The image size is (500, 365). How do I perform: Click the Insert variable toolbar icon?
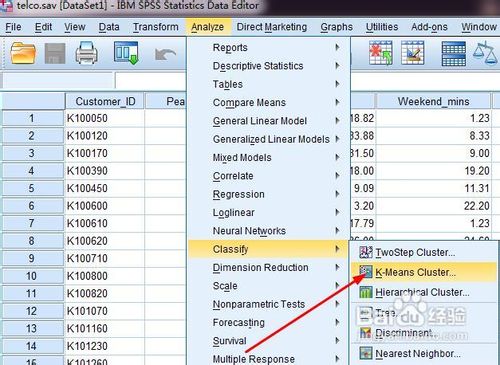click(x=412, y=53)
